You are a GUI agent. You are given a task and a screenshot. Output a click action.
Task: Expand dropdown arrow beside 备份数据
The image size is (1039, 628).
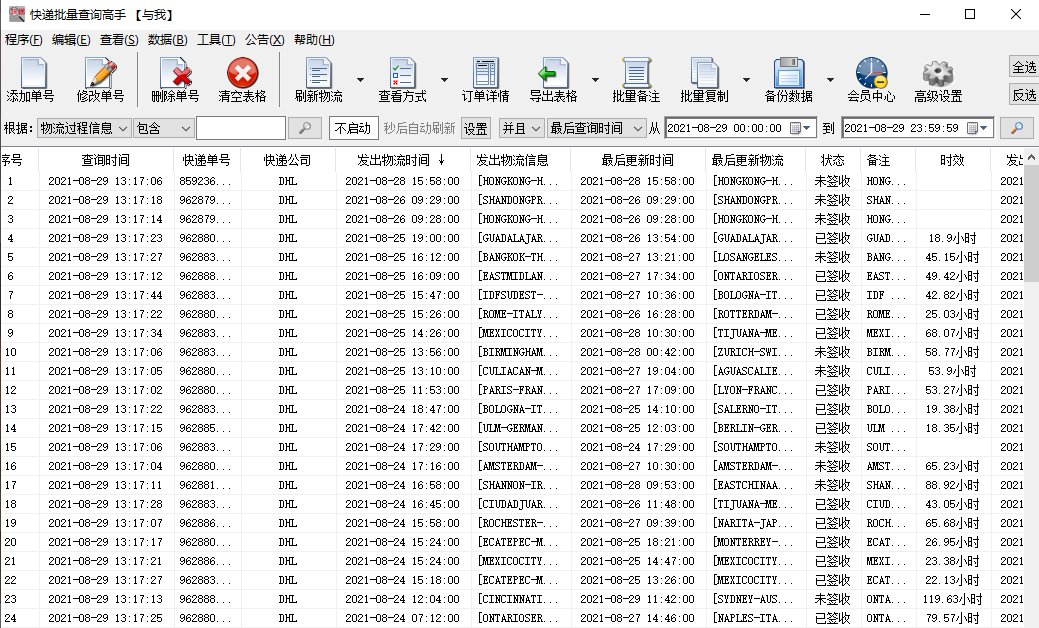click(830, 80)
